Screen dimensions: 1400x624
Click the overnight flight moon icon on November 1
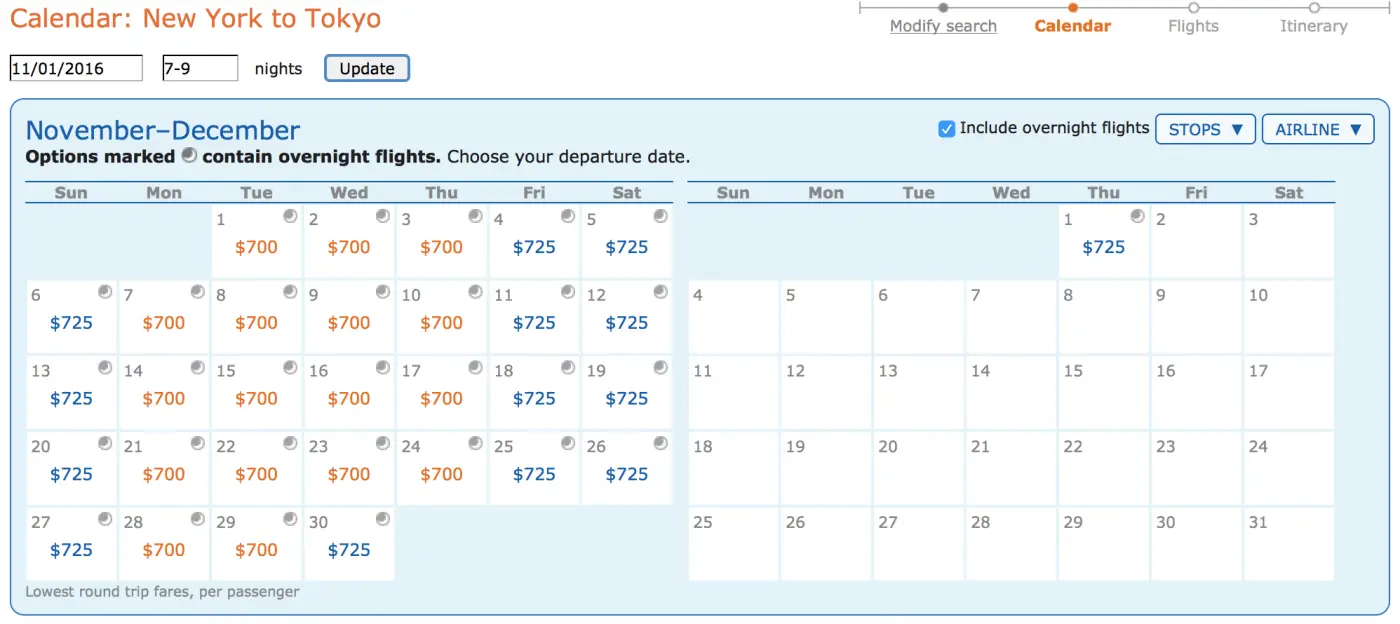coord(289,217)
